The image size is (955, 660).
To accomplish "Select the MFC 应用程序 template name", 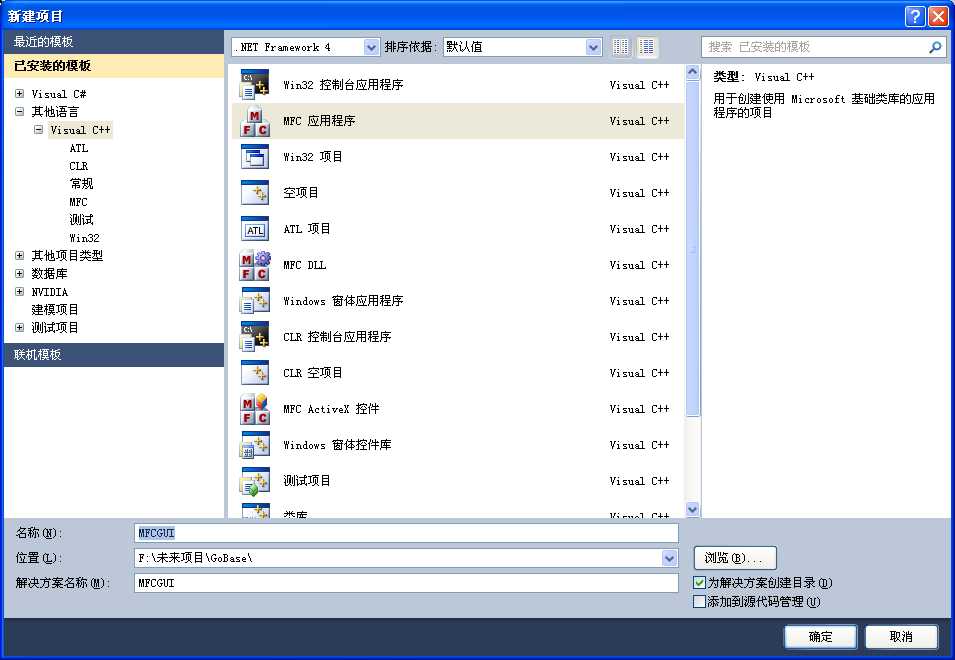I will point(319,121).
